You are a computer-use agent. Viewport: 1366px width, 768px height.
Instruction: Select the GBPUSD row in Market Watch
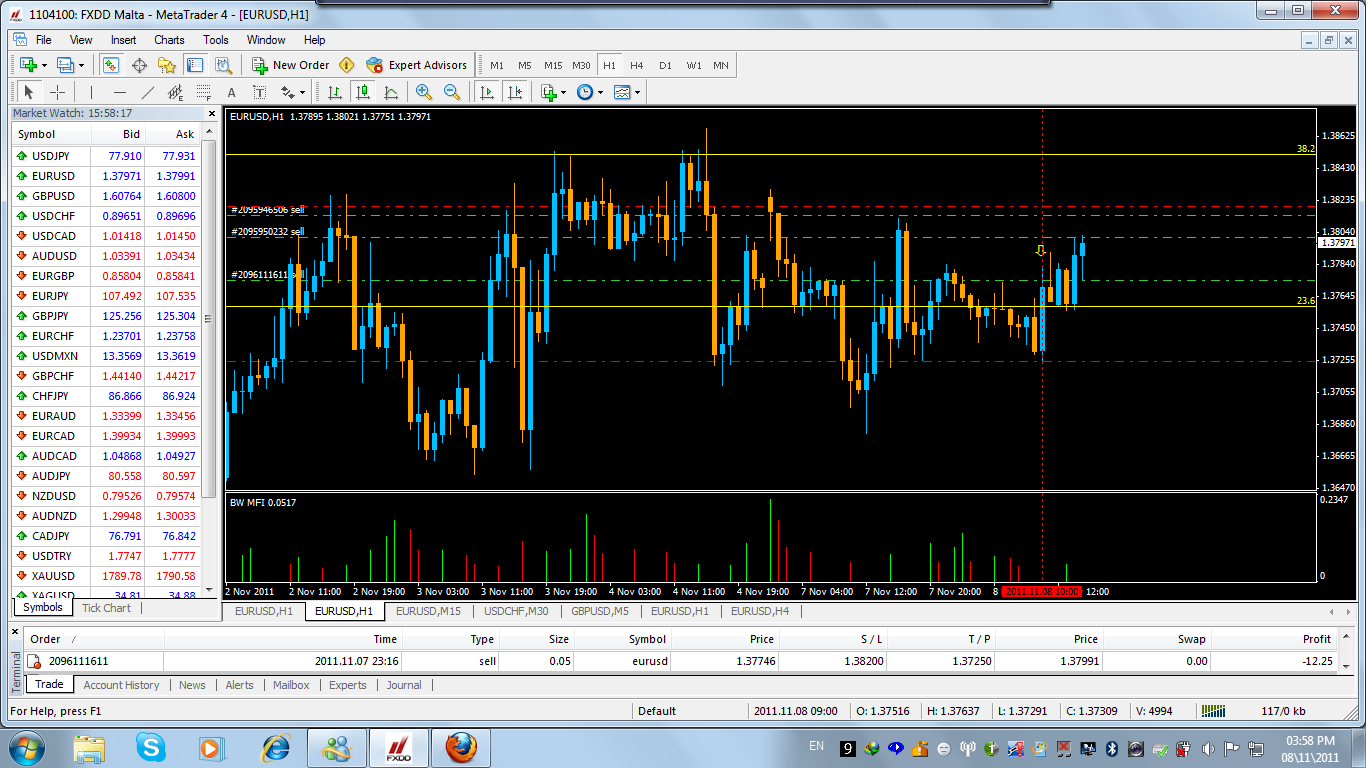coord(106,196)
